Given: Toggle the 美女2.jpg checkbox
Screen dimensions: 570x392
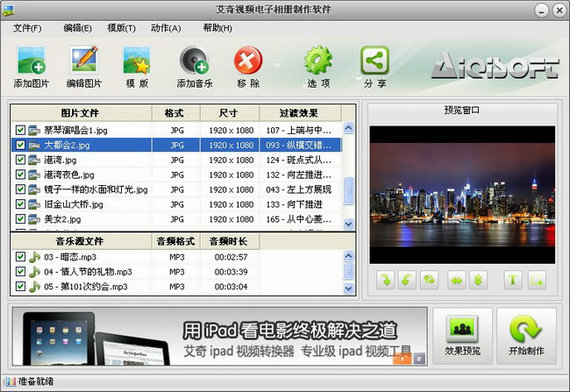Looking at the screenshot, I should [x=20, y=219].
